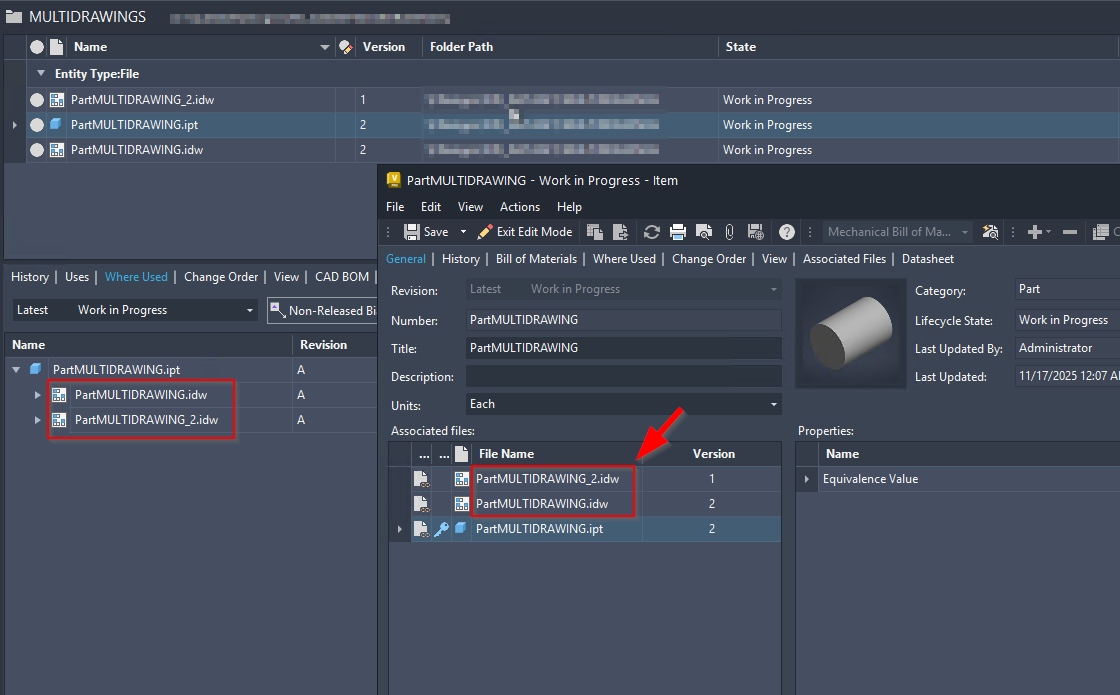Click the cylinder part thumbnail preview
The width and height of the screenshot is (1120, 695).
click(x=851, y=333)
